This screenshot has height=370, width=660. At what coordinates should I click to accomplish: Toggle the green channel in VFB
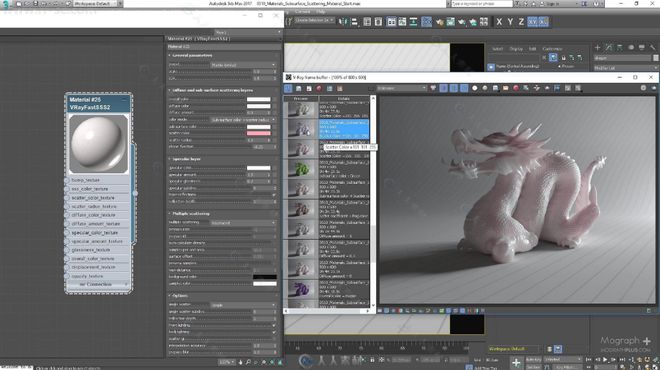click(x=453, y=88)
